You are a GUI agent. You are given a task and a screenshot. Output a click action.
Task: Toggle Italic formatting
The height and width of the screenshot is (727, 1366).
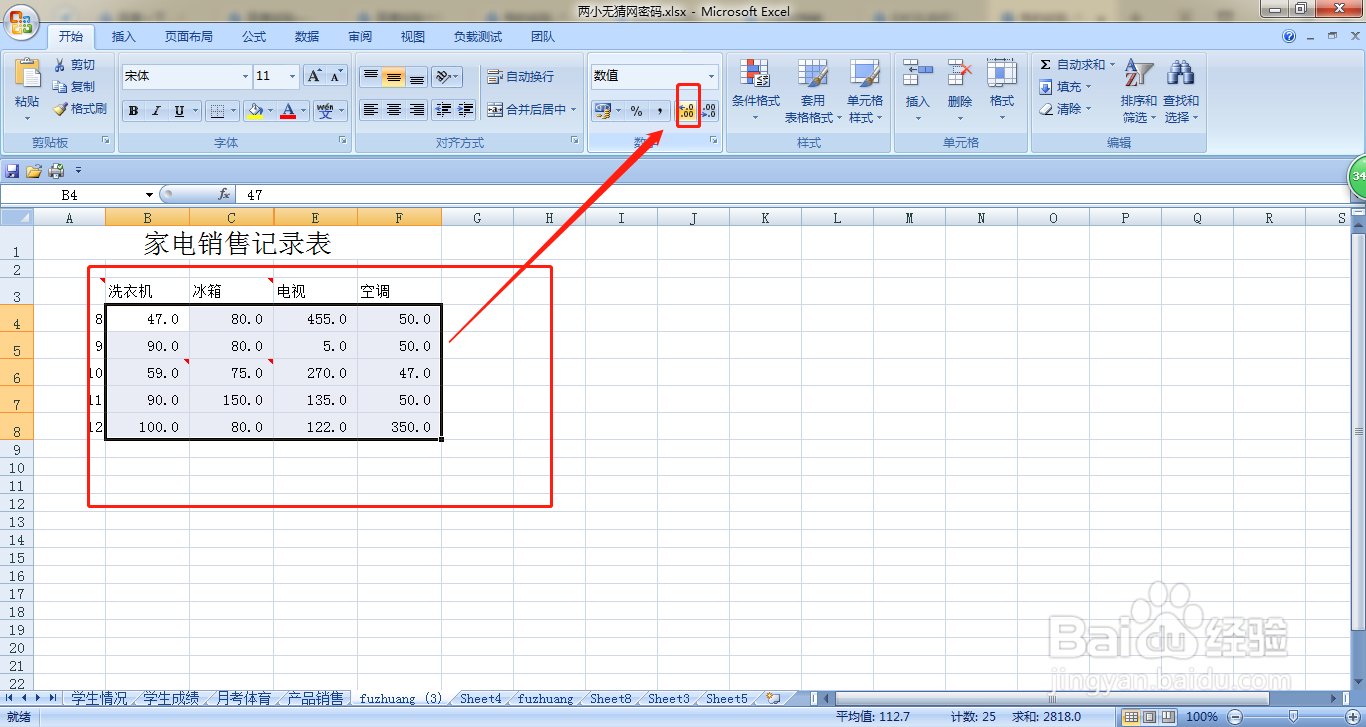[x=156, y=111]
